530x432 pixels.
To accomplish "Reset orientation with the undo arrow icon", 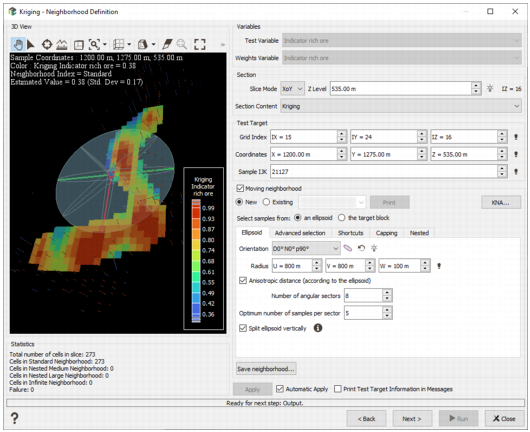I will click(361, 248).
